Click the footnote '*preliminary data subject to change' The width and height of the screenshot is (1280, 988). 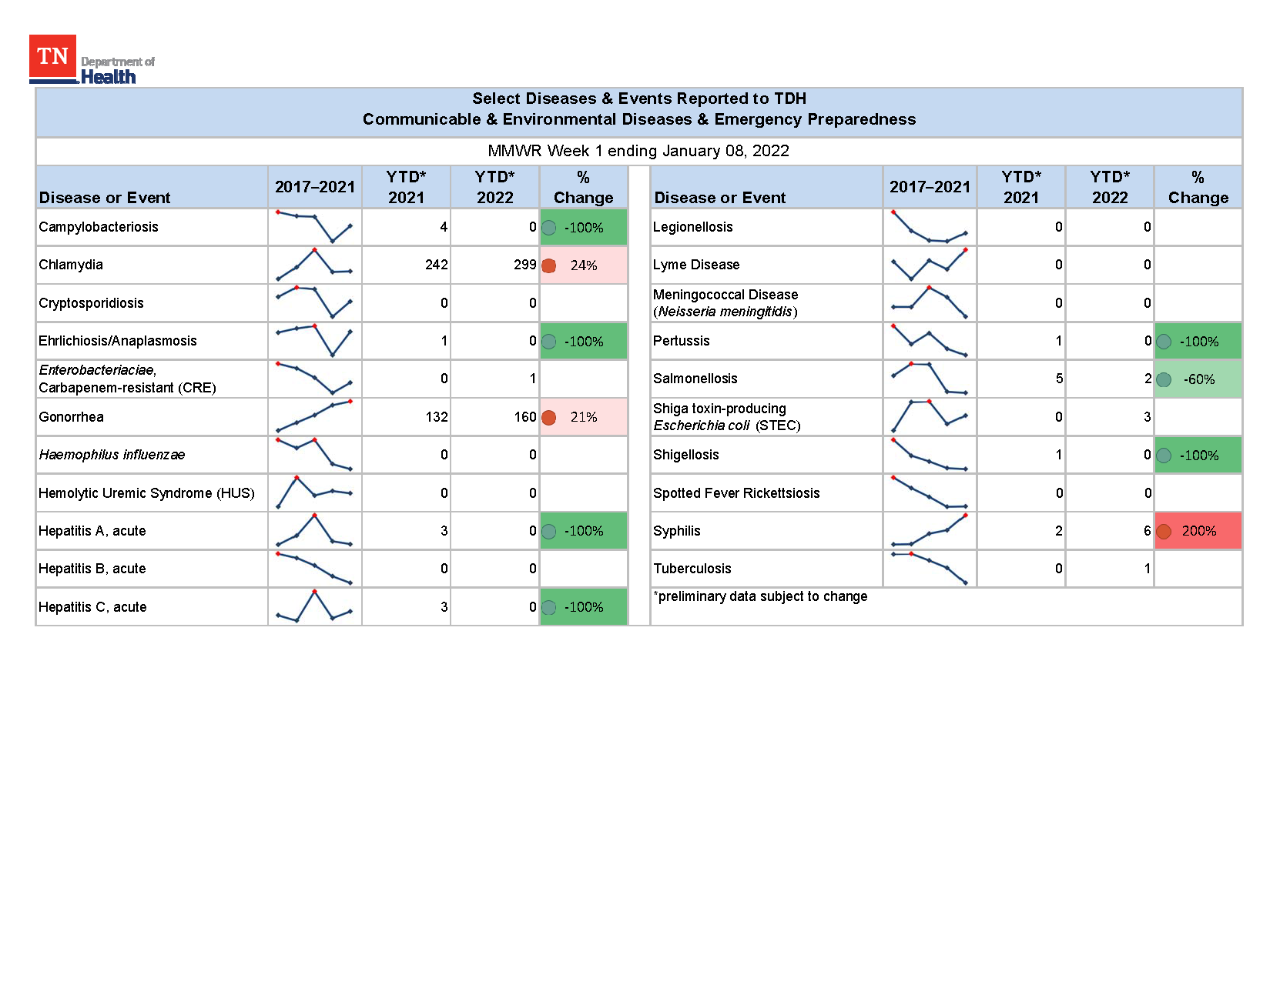(x=760, y=597)
